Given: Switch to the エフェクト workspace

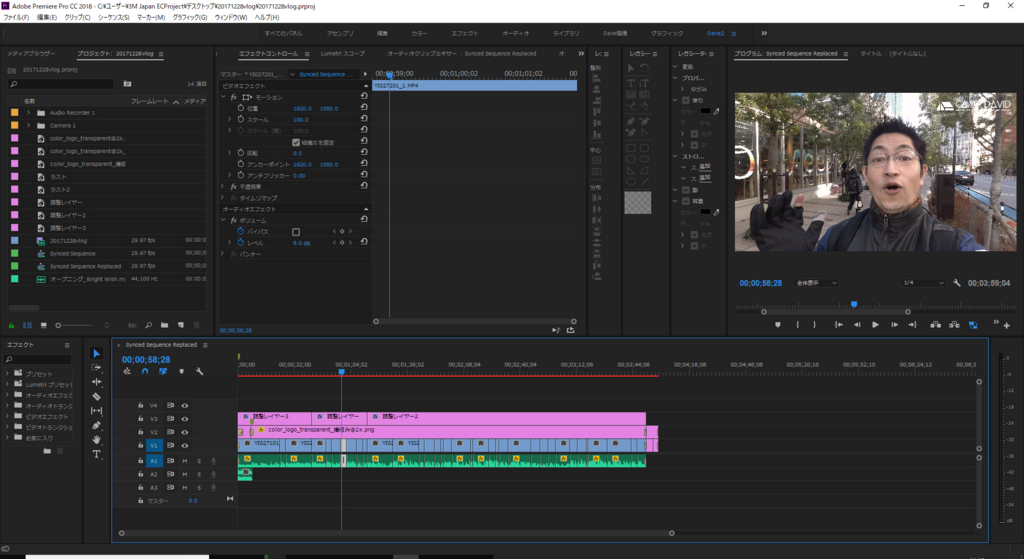Looking at the screenshot, I should pos(465,33).
